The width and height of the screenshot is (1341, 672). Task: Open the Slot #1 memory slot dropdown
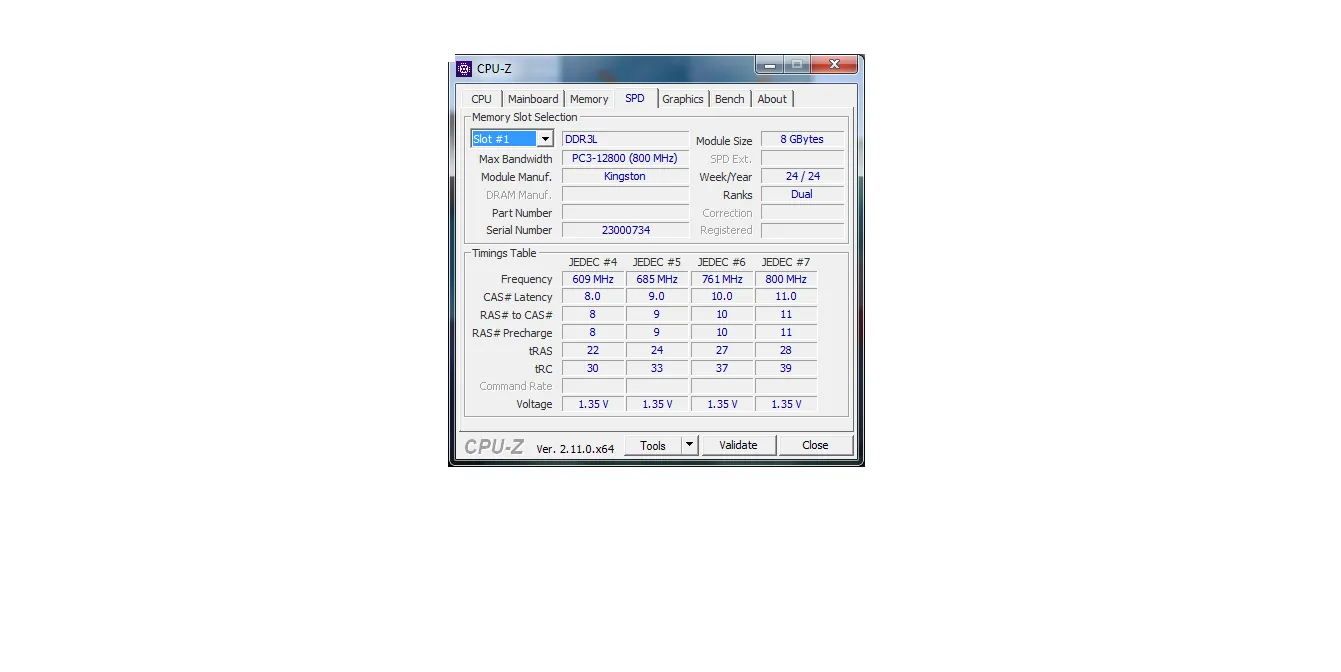click(545, 139)
